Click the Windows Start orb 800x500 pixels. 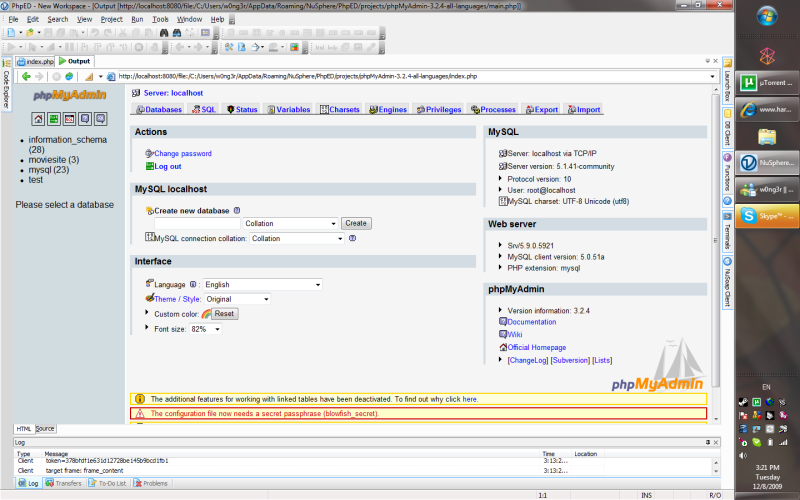[x=767, y=16]
